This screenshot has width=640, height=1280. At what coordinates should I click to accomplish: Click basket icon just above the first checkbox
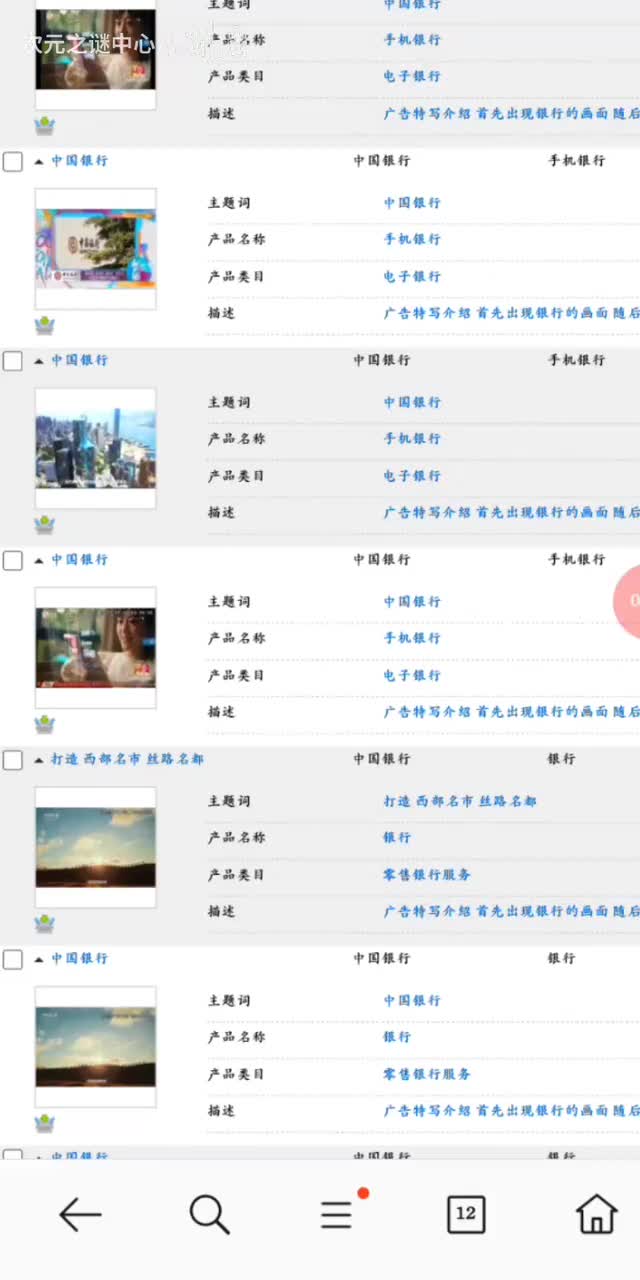tap(44, 126)
